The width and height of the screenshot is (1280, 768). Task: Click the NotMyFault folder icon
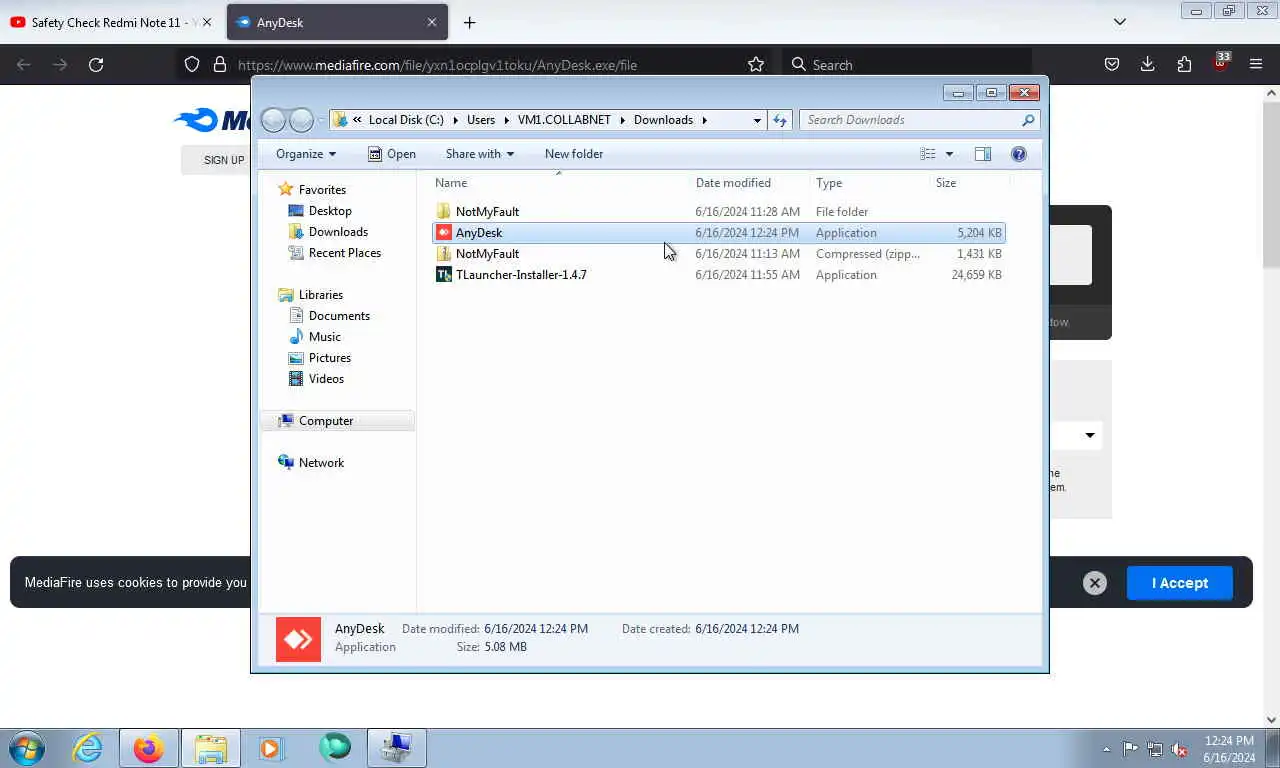tap(444, 212)
